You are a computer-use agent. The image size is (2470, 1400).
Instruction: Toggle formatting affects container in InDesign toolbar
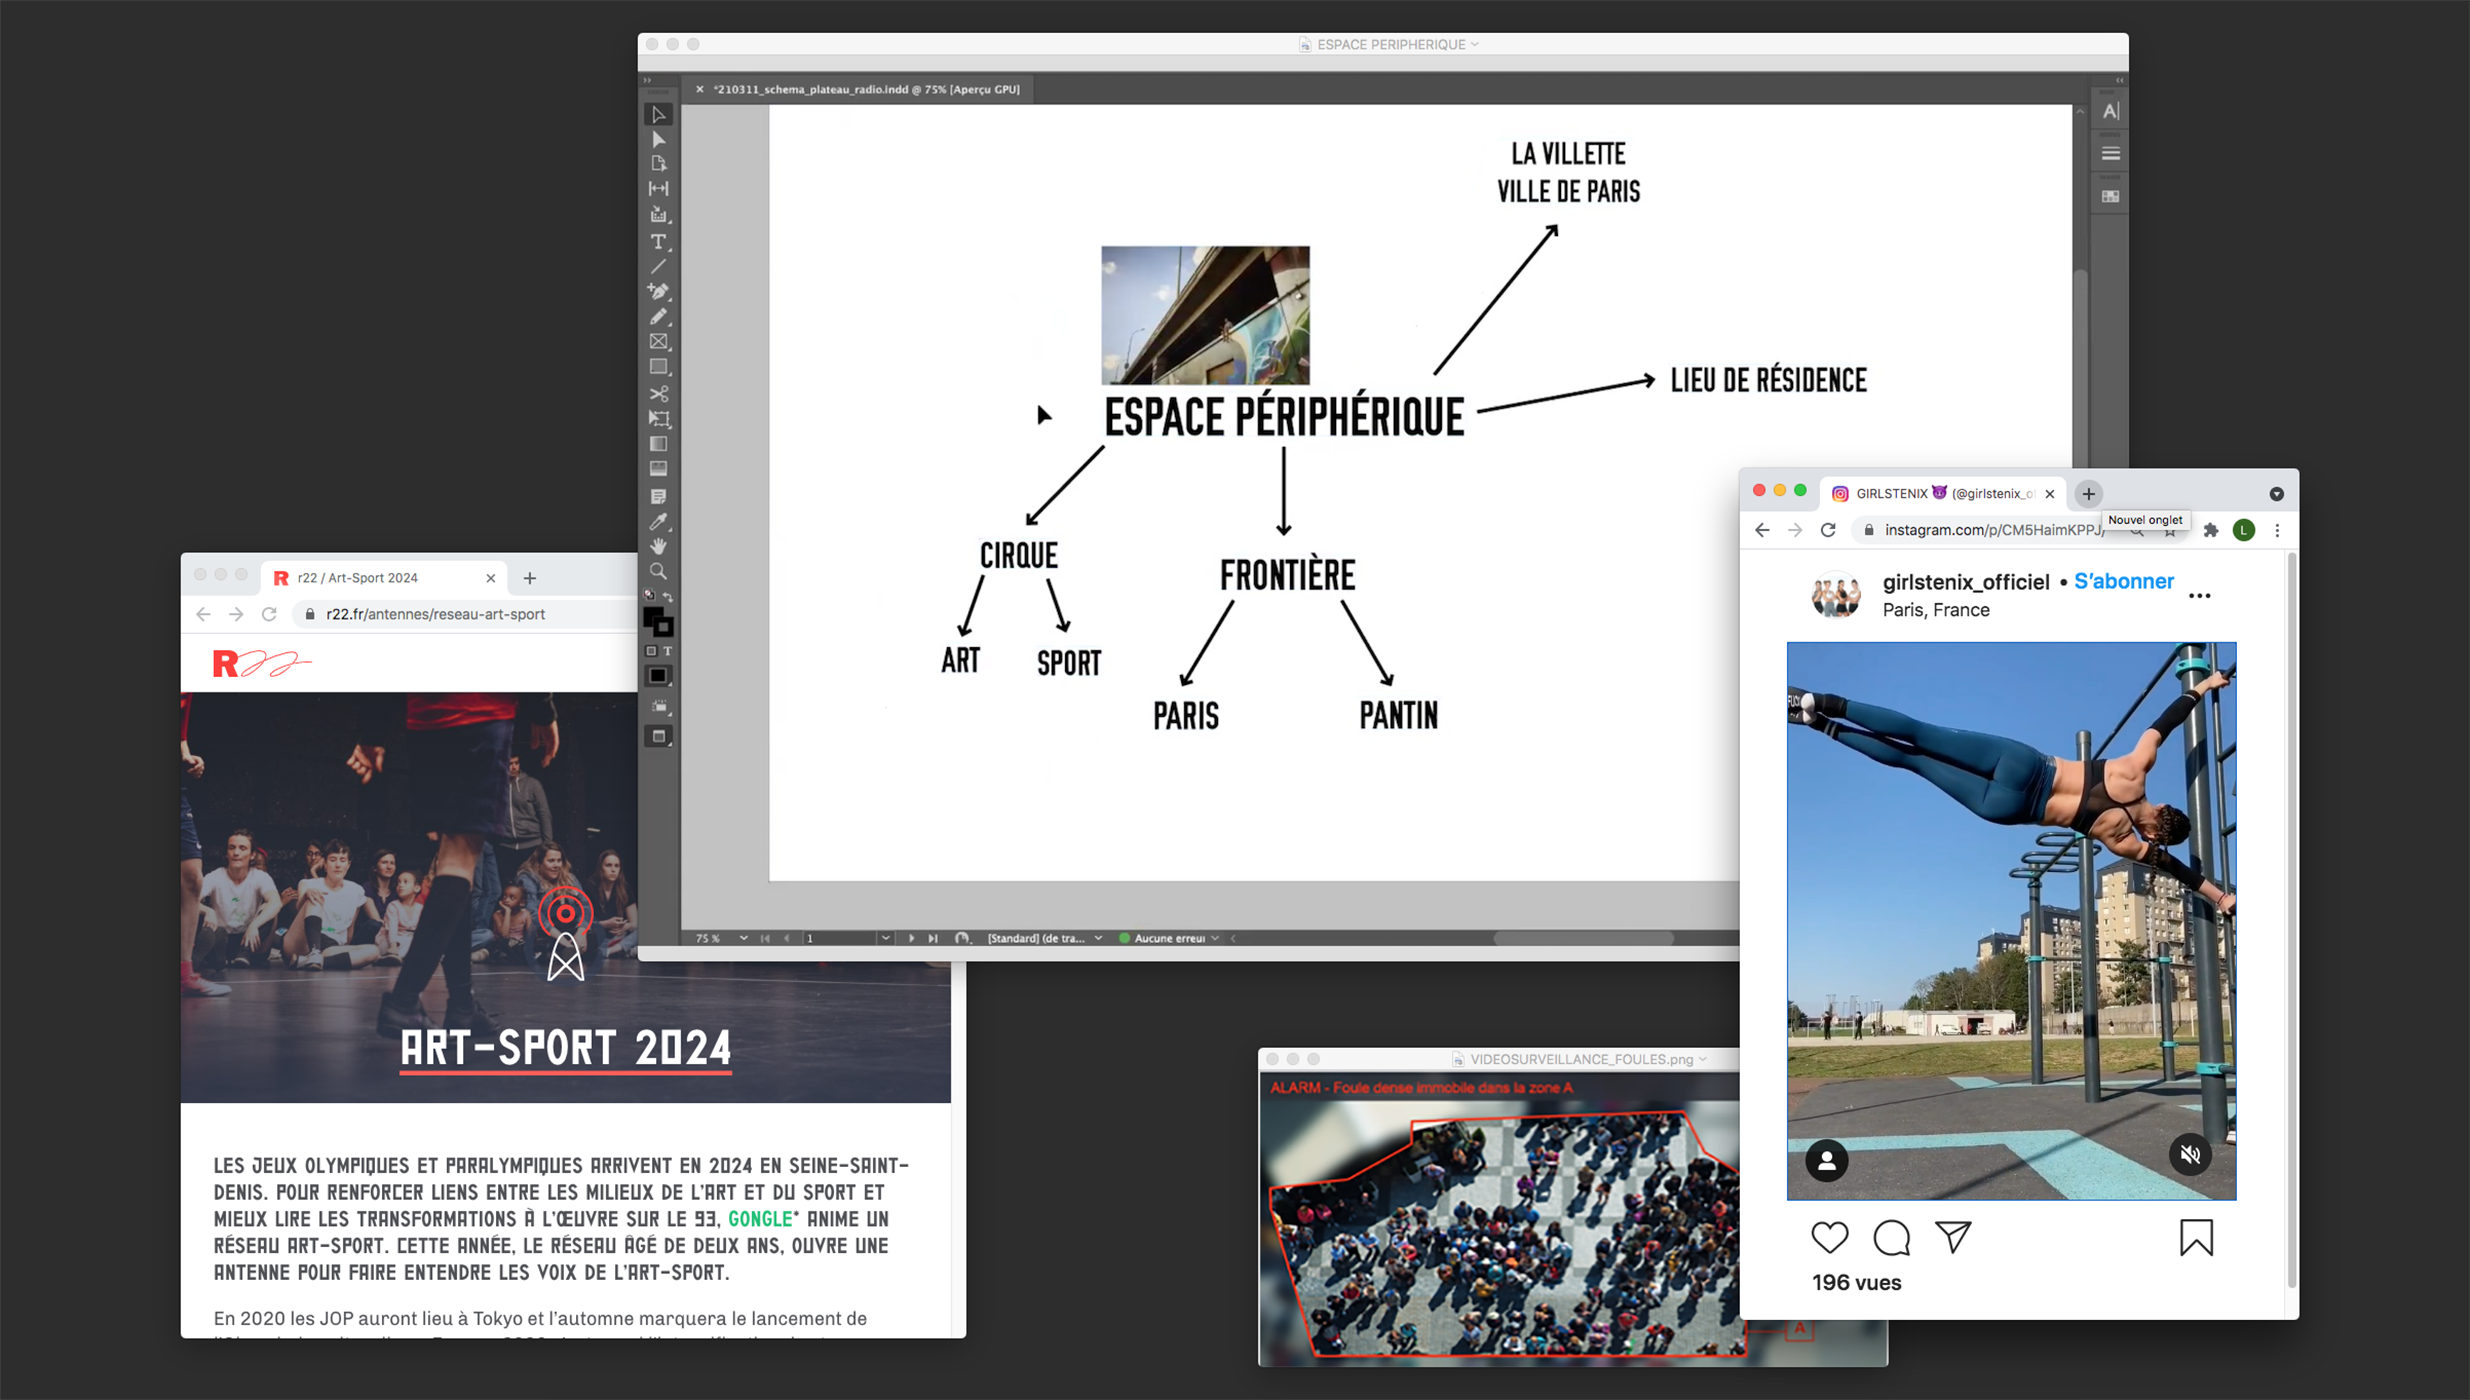pos(651,651)
